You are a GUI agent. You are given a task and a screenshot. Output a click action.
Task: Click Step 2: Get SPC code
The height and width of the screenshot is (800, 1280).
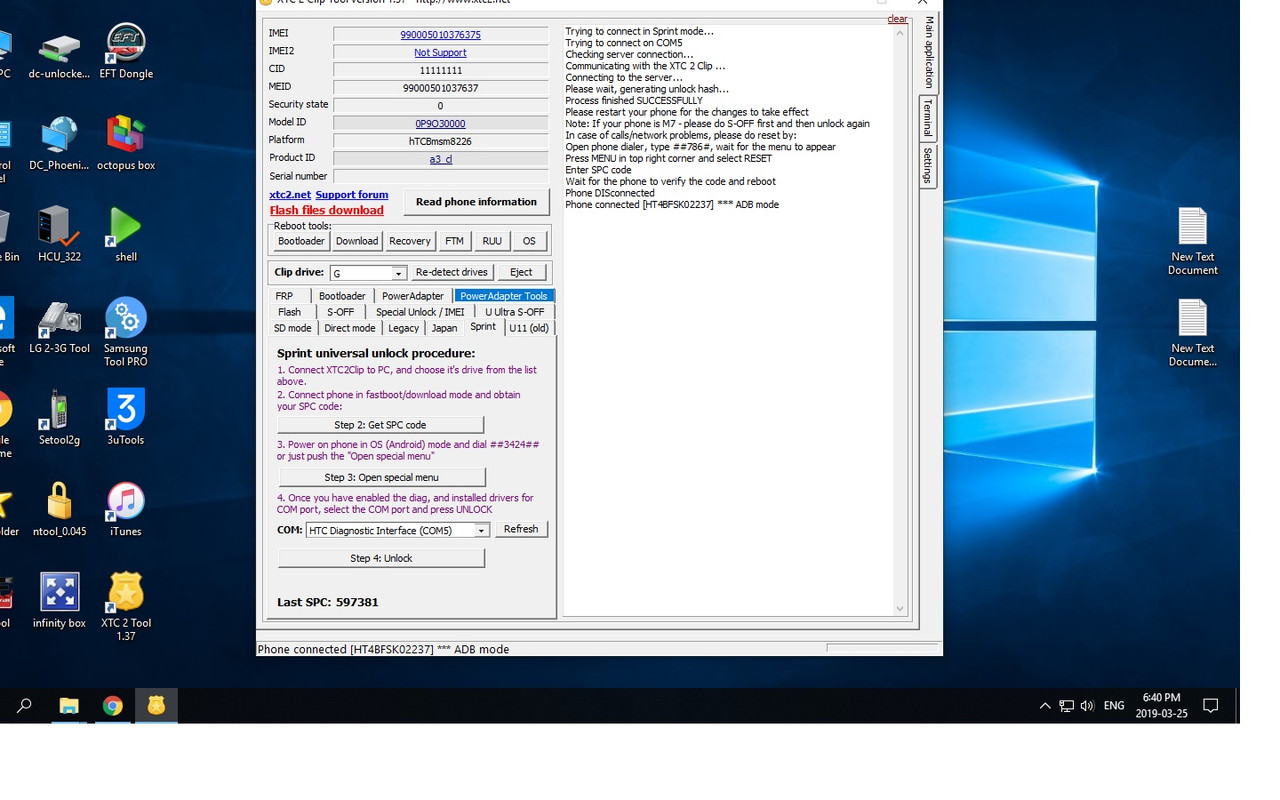click(380, 425)
